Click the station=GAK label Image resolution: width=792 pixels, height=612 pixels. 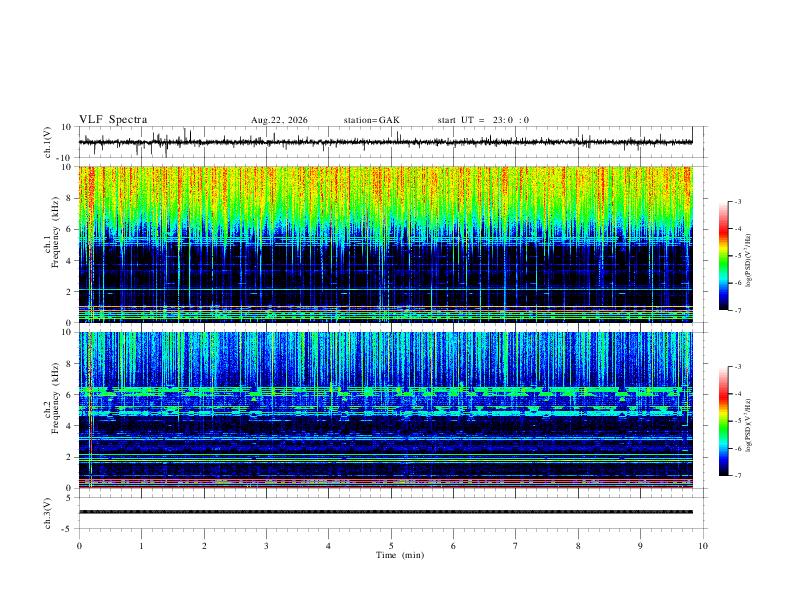(x=372, y=120)
